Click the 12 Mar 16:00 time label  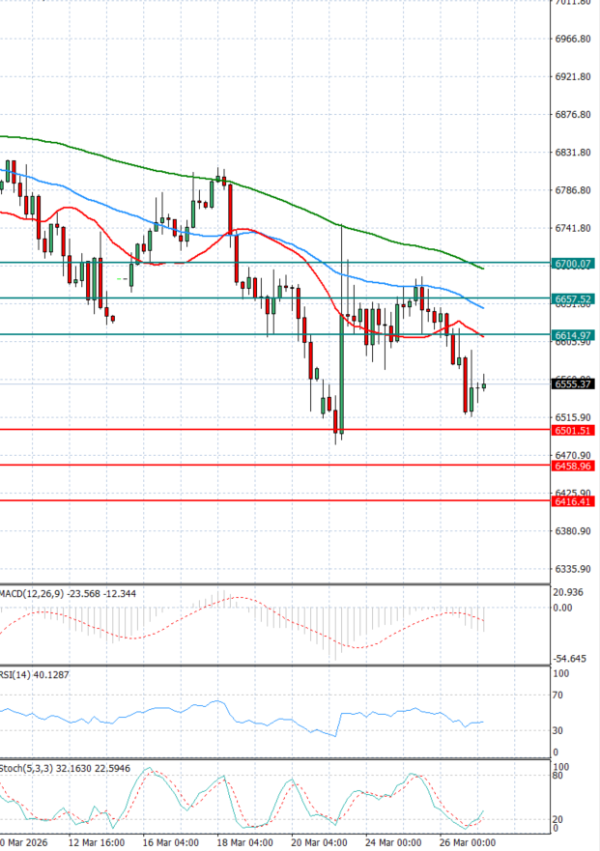98,843
